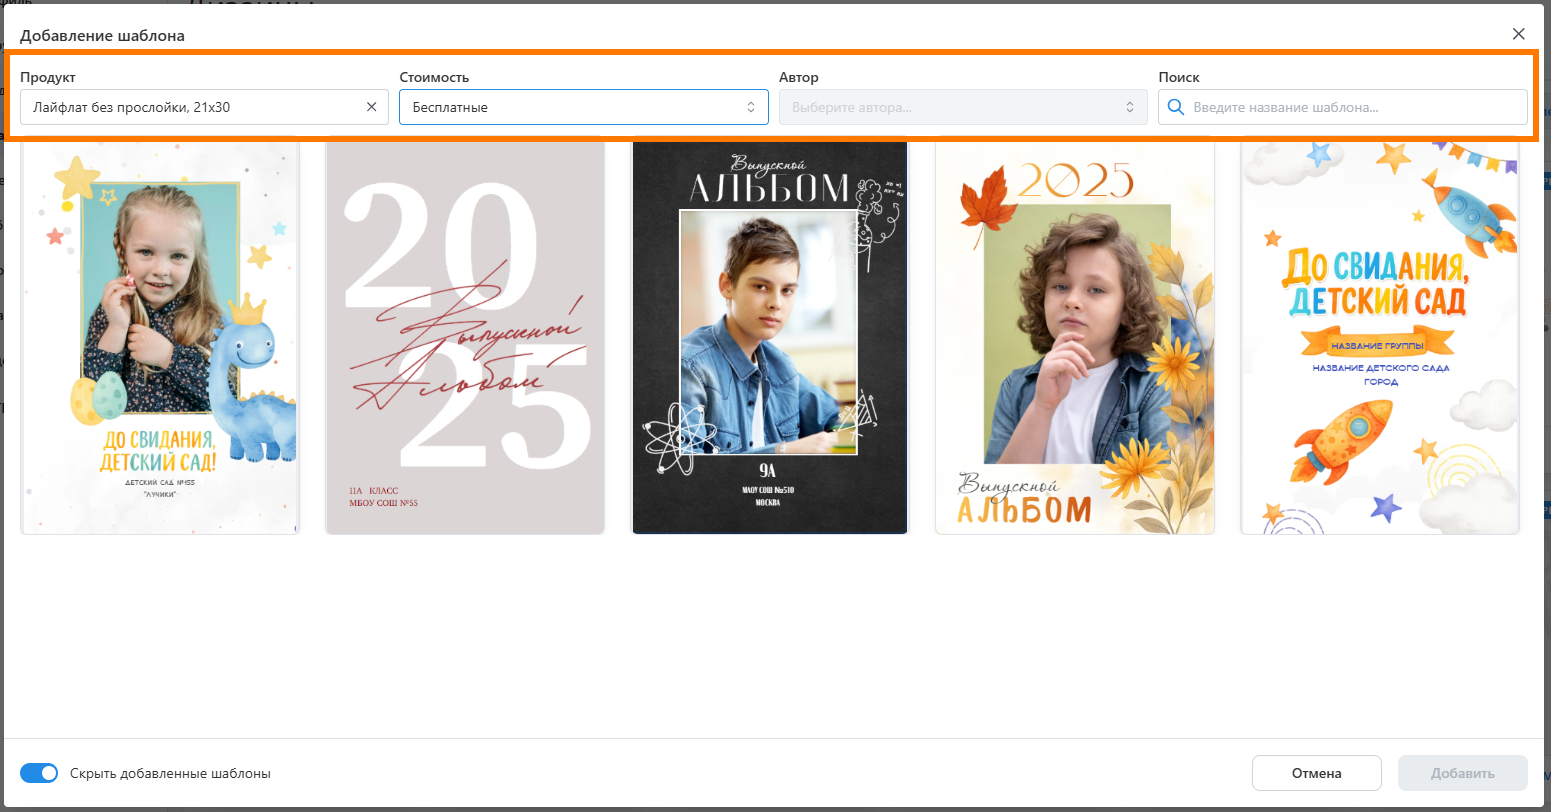Choose the large 2025 grey-pink album template
1551x812 pixels.
(465, 337)
